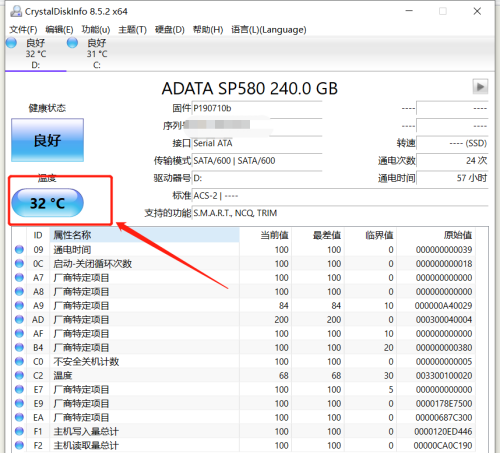Click status dot of row 09 通电时间
The image size is (500, 453).
pyautogui.click(x=19, y=249)
